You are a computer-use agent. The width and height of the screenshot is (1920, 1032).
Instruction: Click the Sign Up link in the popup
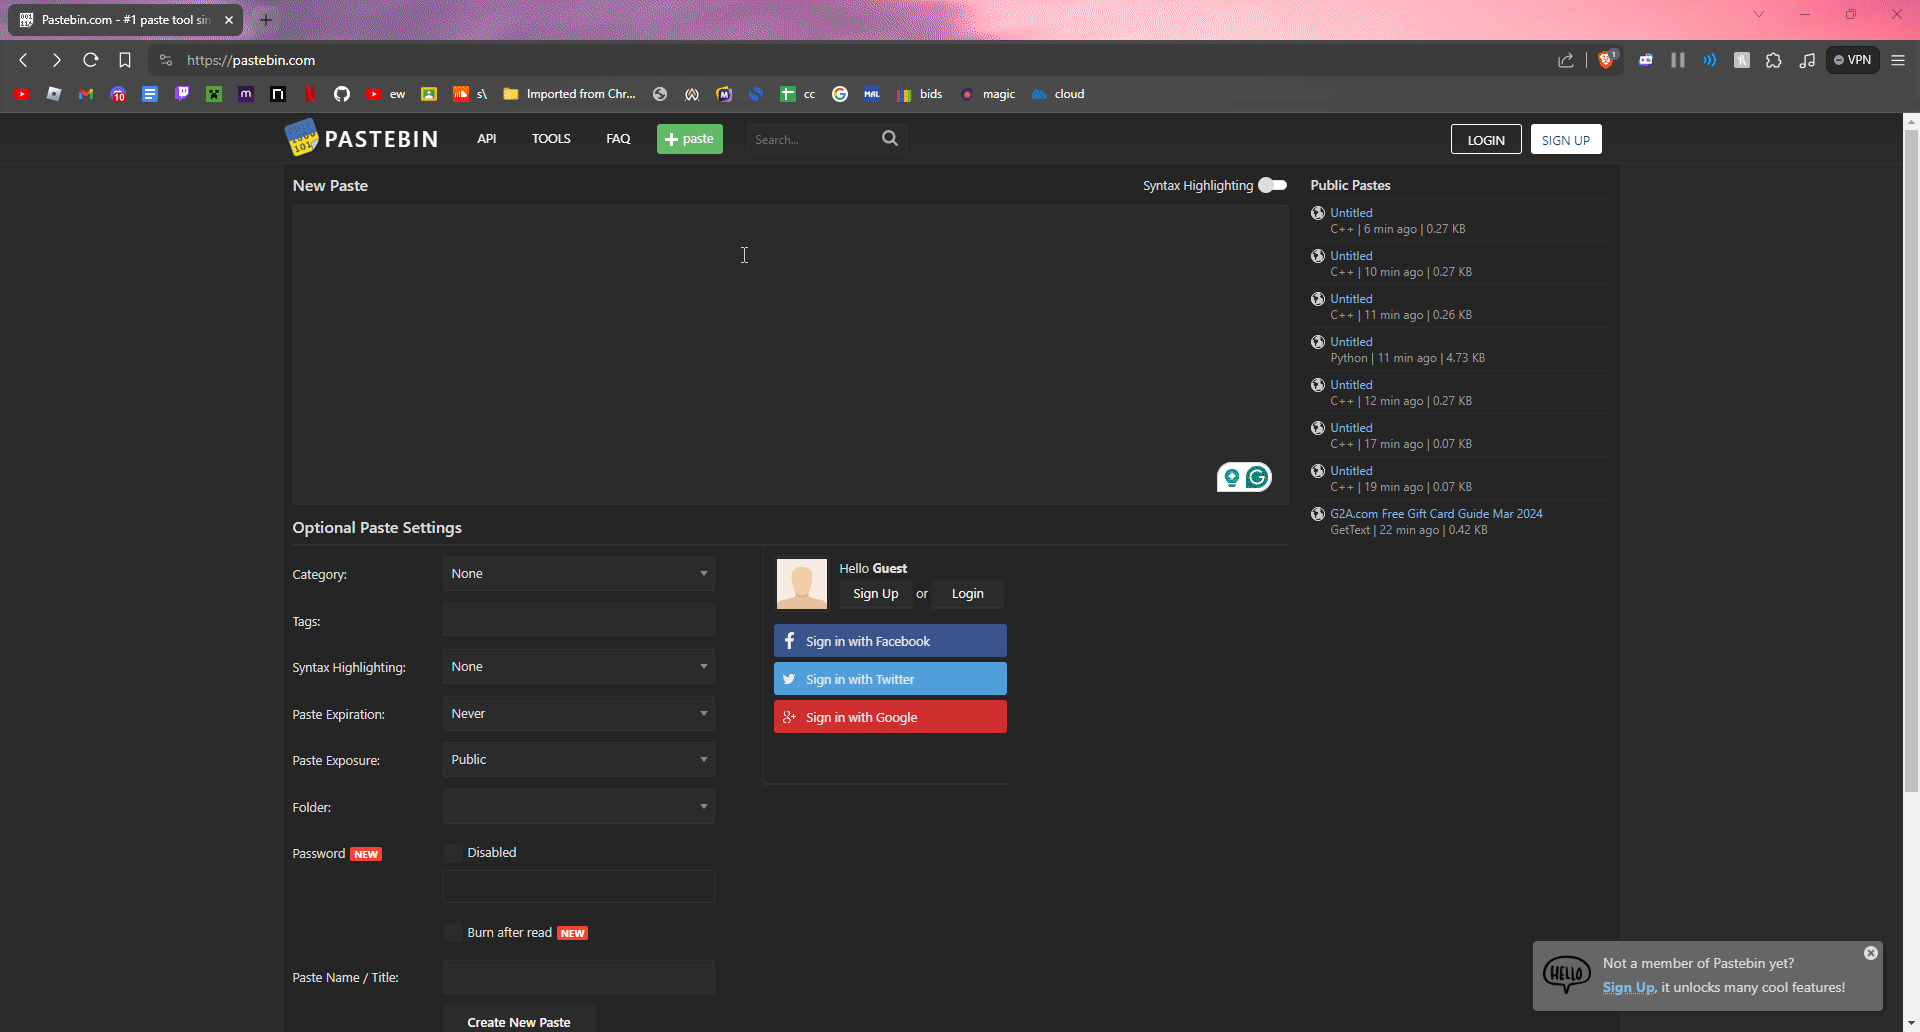[1629, 987]
